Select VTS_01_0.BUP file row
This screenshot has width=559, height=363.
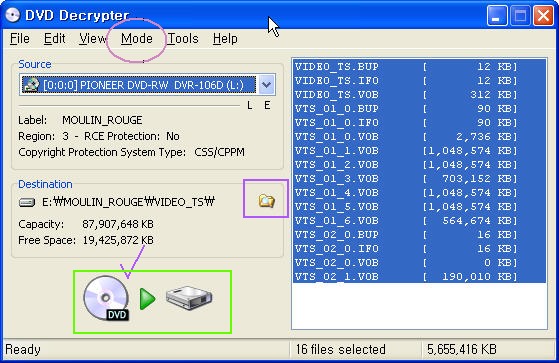click(419, 108)
